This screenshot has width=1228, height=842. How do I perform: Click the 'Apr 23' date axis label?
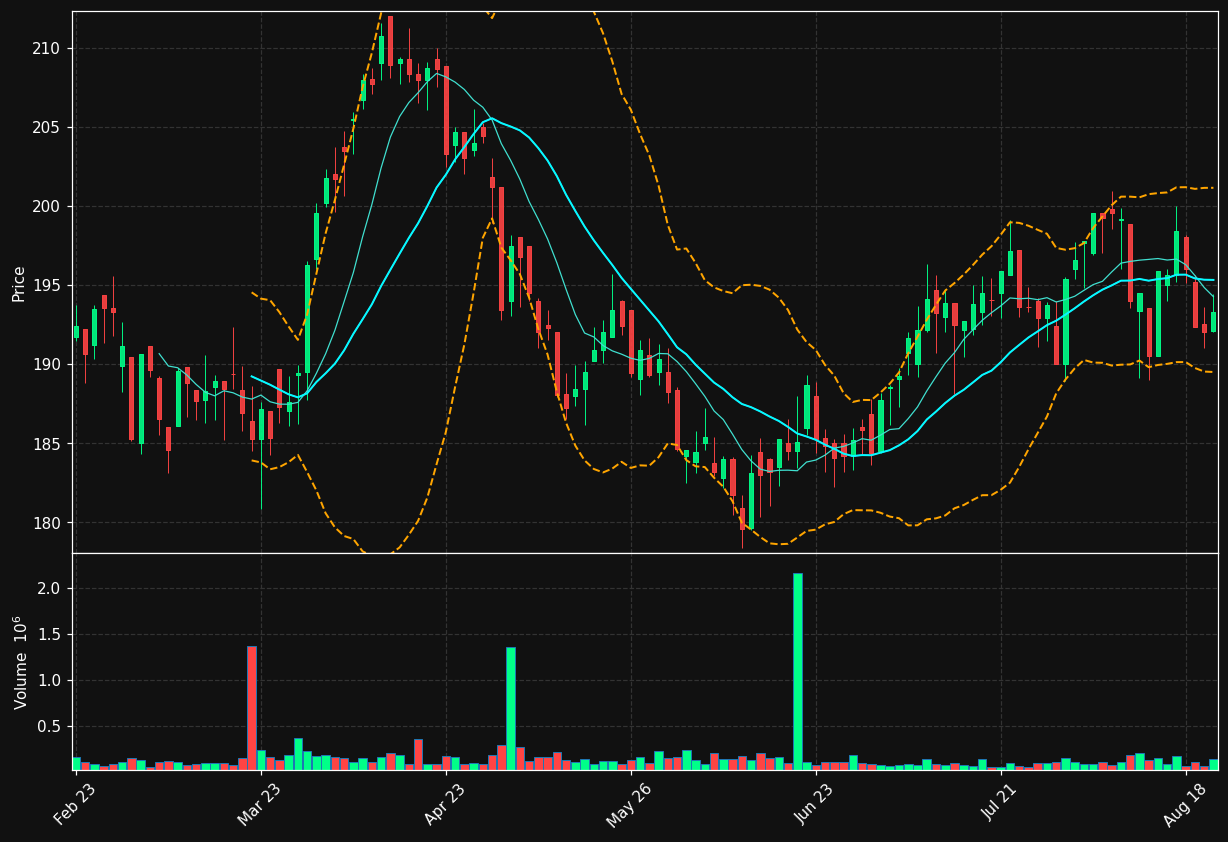(x=445, y=803)
